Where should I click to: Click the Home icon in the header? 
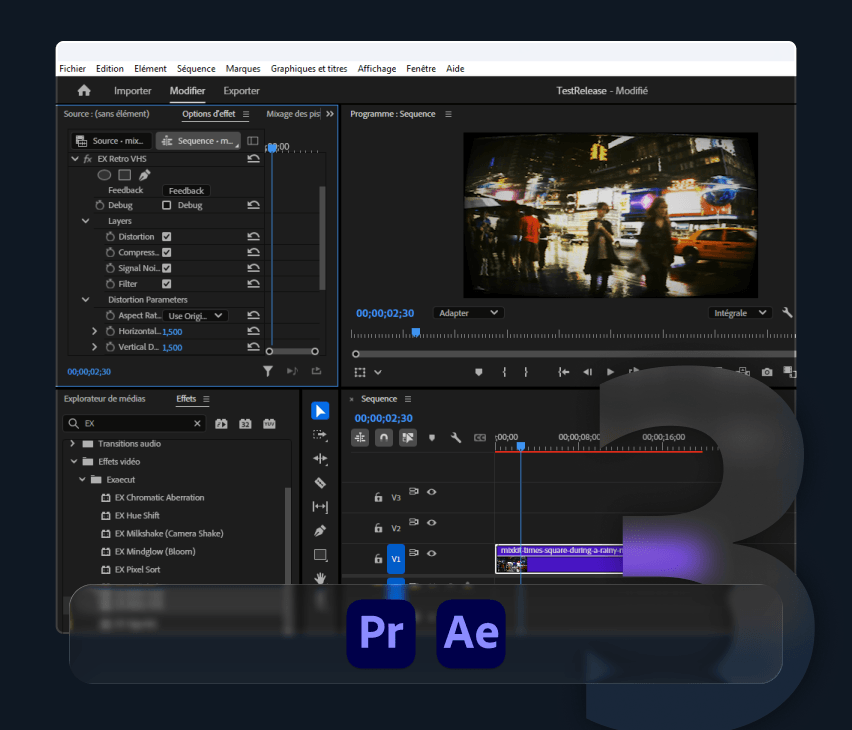click(84, 91)
